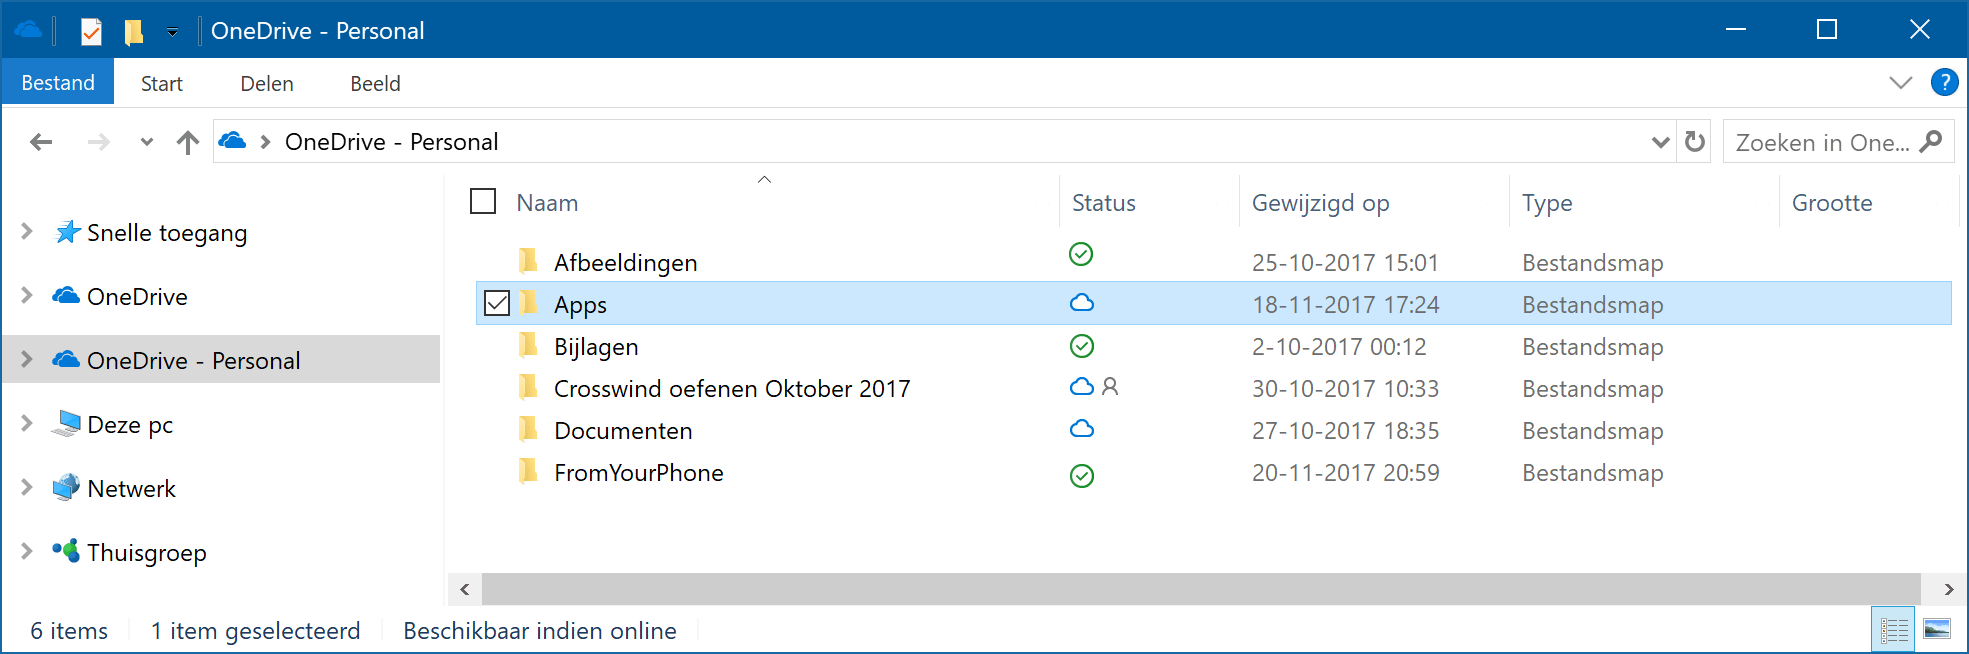Open the Help question mark button
The height and width of the screenshot is (654, 1969).
(1944, 82)
